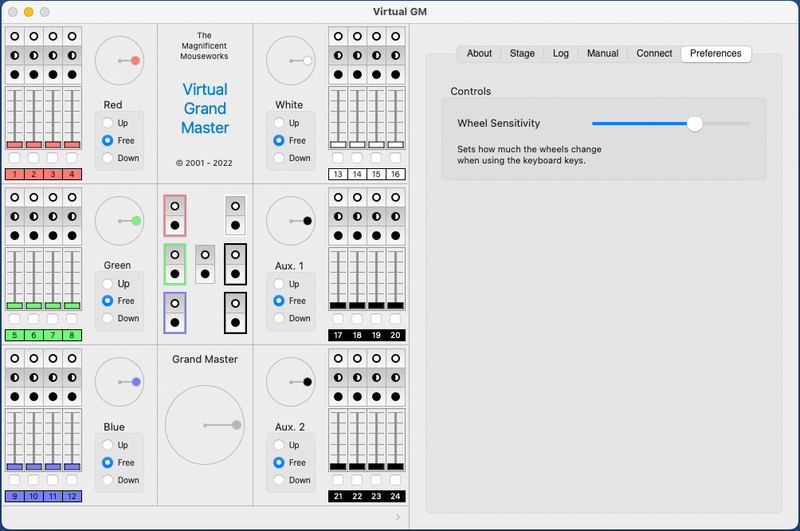
Task: Open the Manual tab
Action: click(x=602, y=53)
